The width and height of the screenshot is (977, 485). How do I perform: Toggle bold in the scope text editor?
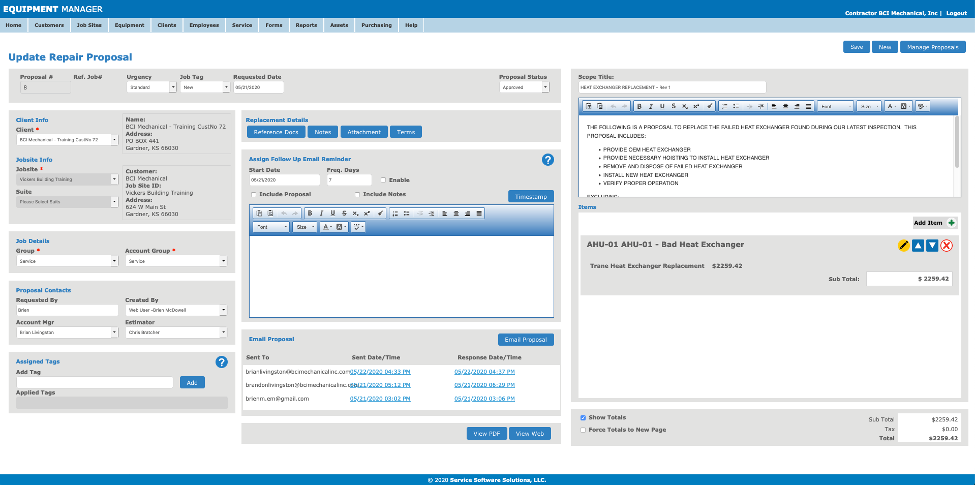coord(636,105)
